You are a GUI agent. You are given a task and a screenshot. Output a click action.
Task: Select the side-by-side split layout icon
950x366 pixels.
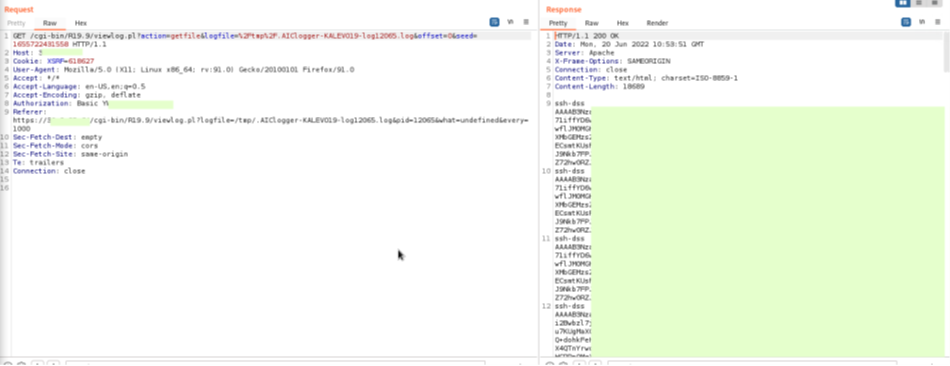(903, 3)
